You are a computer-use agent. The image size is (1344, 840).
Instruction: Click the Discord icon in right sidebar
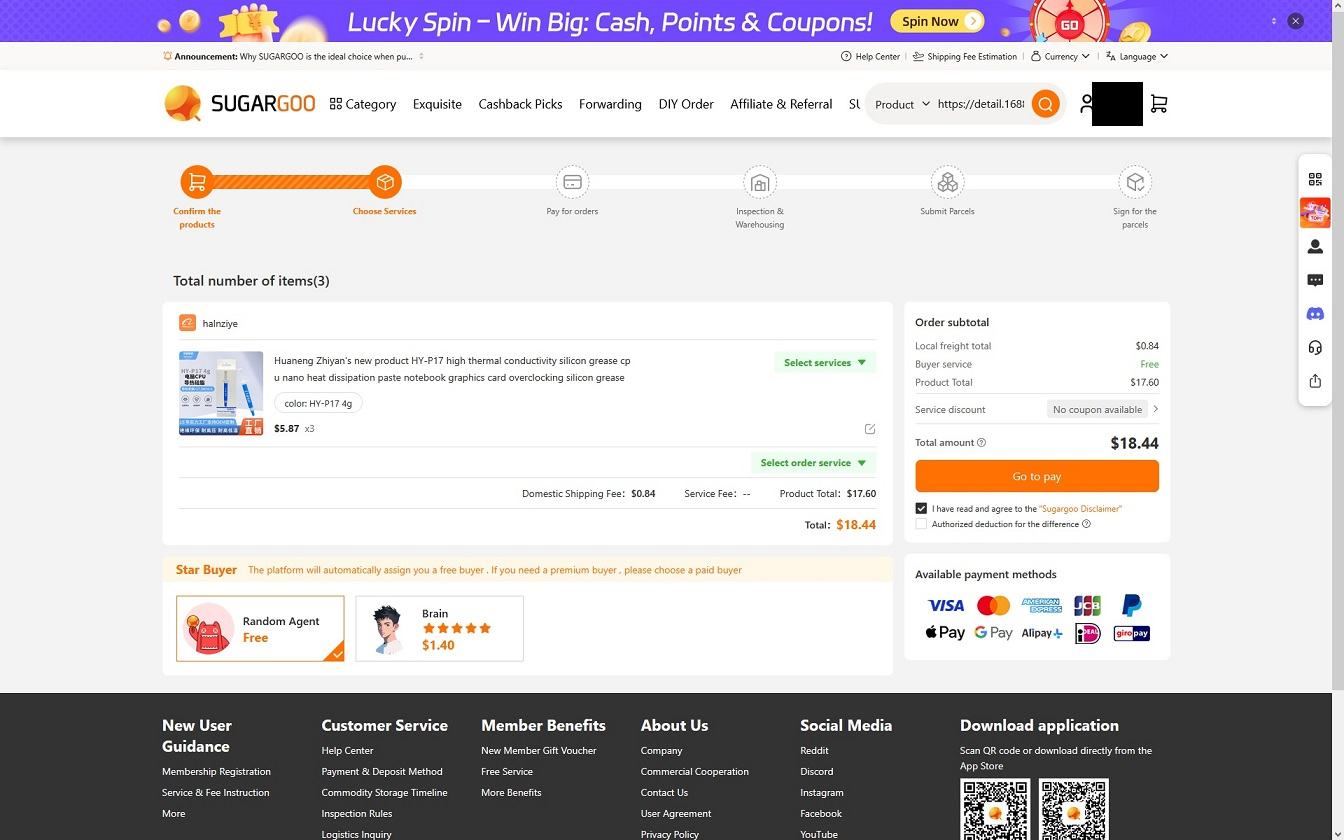(1315, 314)
